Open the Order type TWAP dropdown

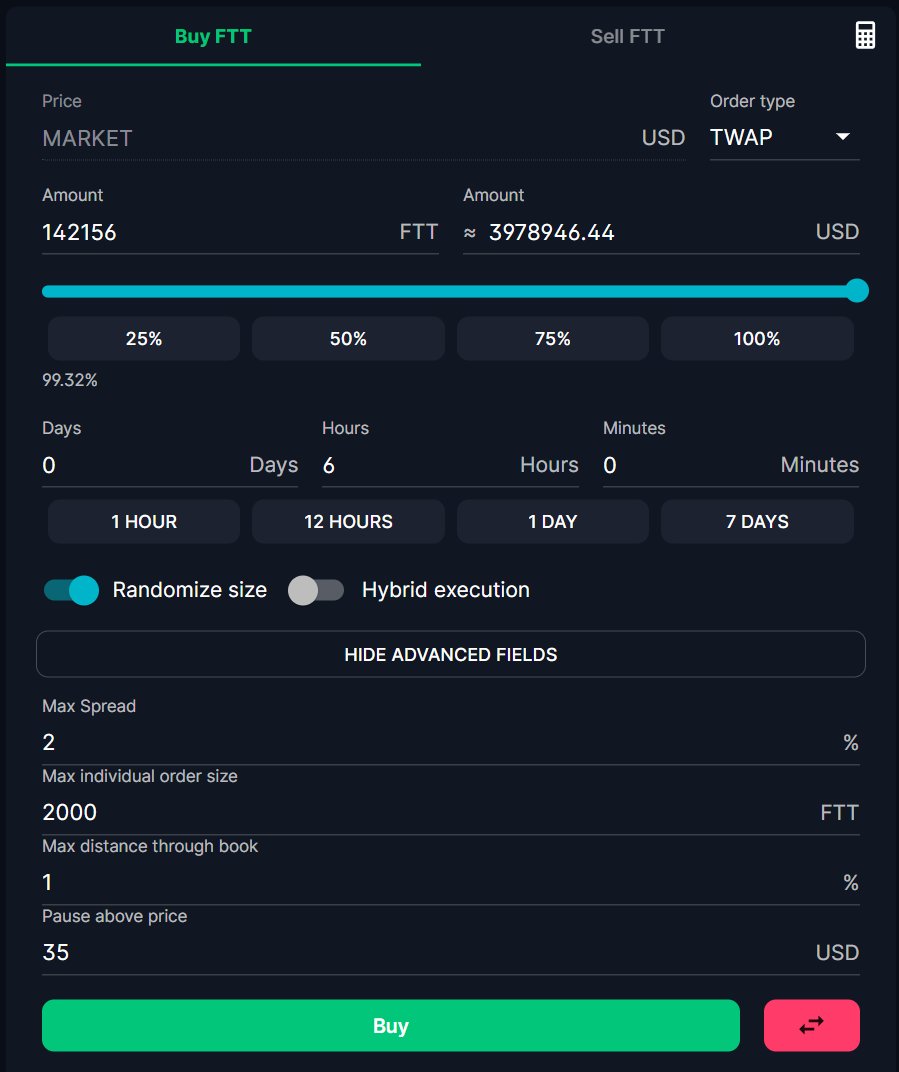(x=784, y=137)
